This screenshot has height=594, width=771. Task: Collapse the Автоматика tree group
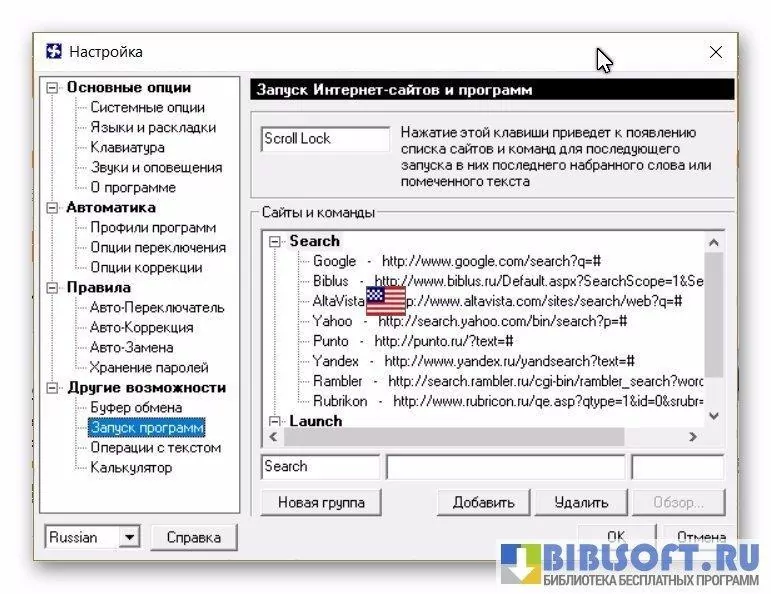[x=53, y=208]
